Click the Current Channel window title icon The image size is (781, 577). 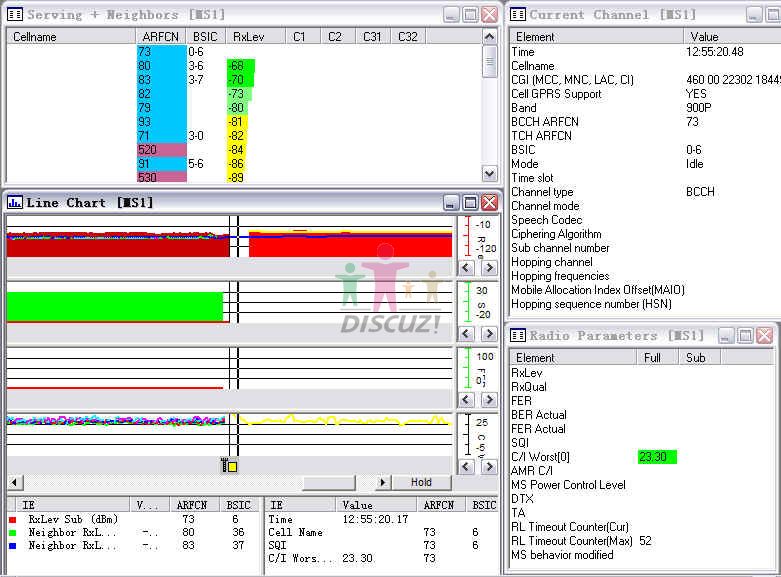point(518,15)
